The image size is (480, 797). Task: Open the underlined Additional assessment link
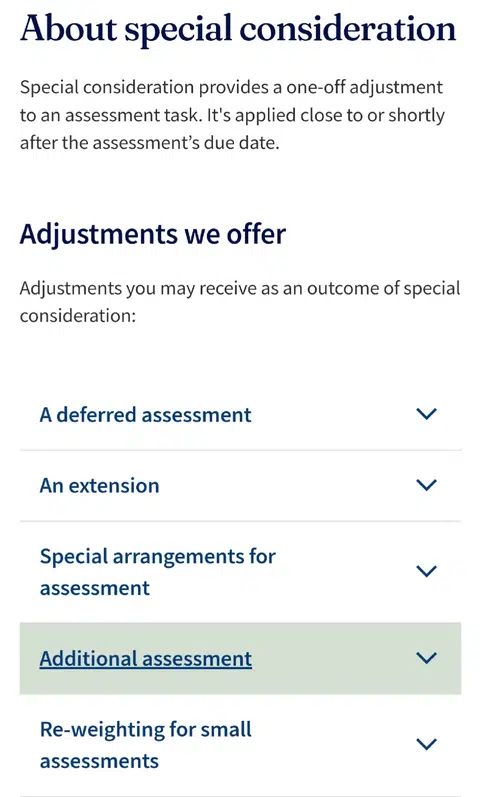coord(145,659)
